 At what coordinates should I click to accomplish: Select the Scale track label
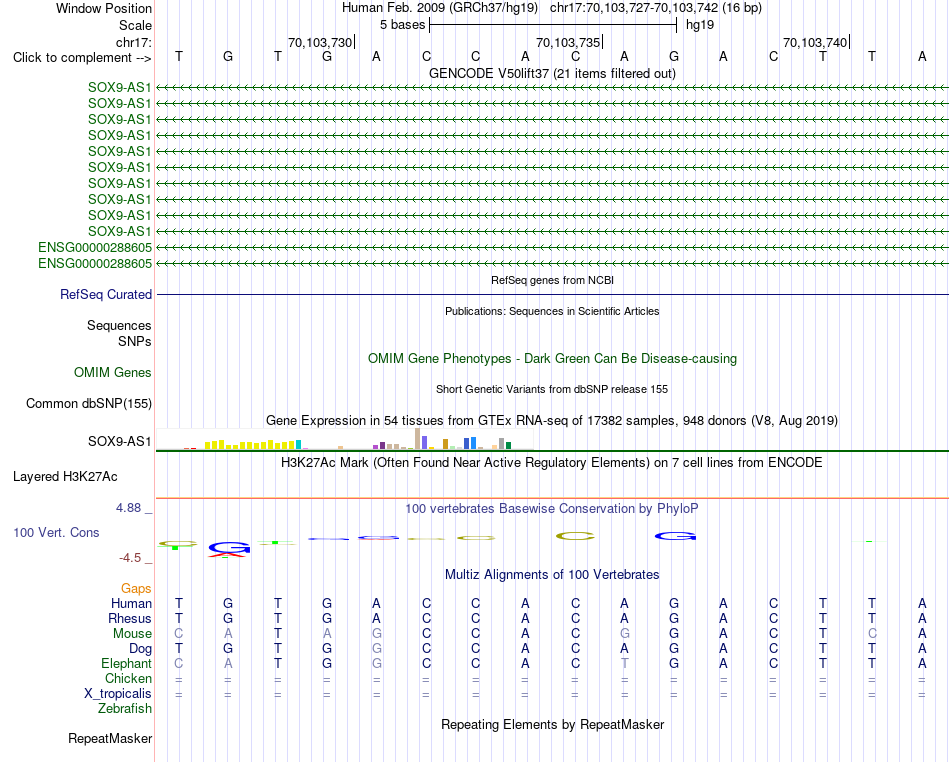click(x=135, y=25)
